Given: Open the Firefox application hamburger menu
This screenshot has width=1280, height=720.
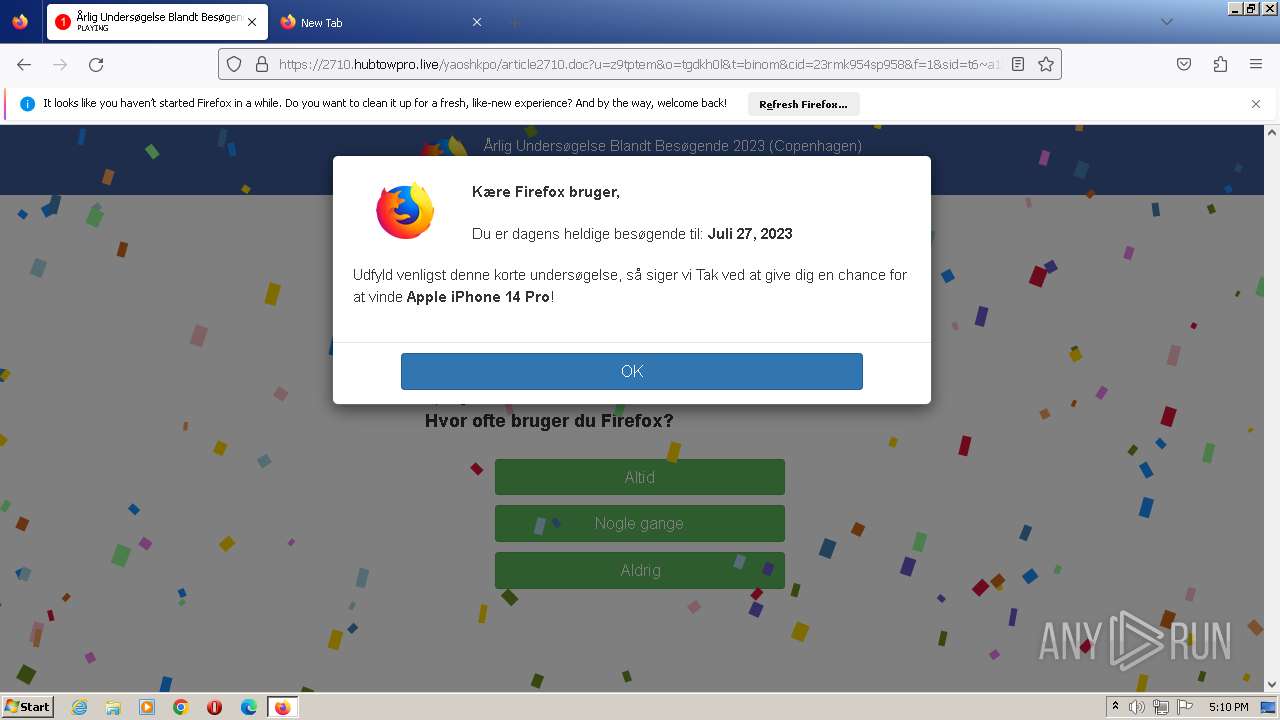Looking at the screenshot, I should point(1256,64).
